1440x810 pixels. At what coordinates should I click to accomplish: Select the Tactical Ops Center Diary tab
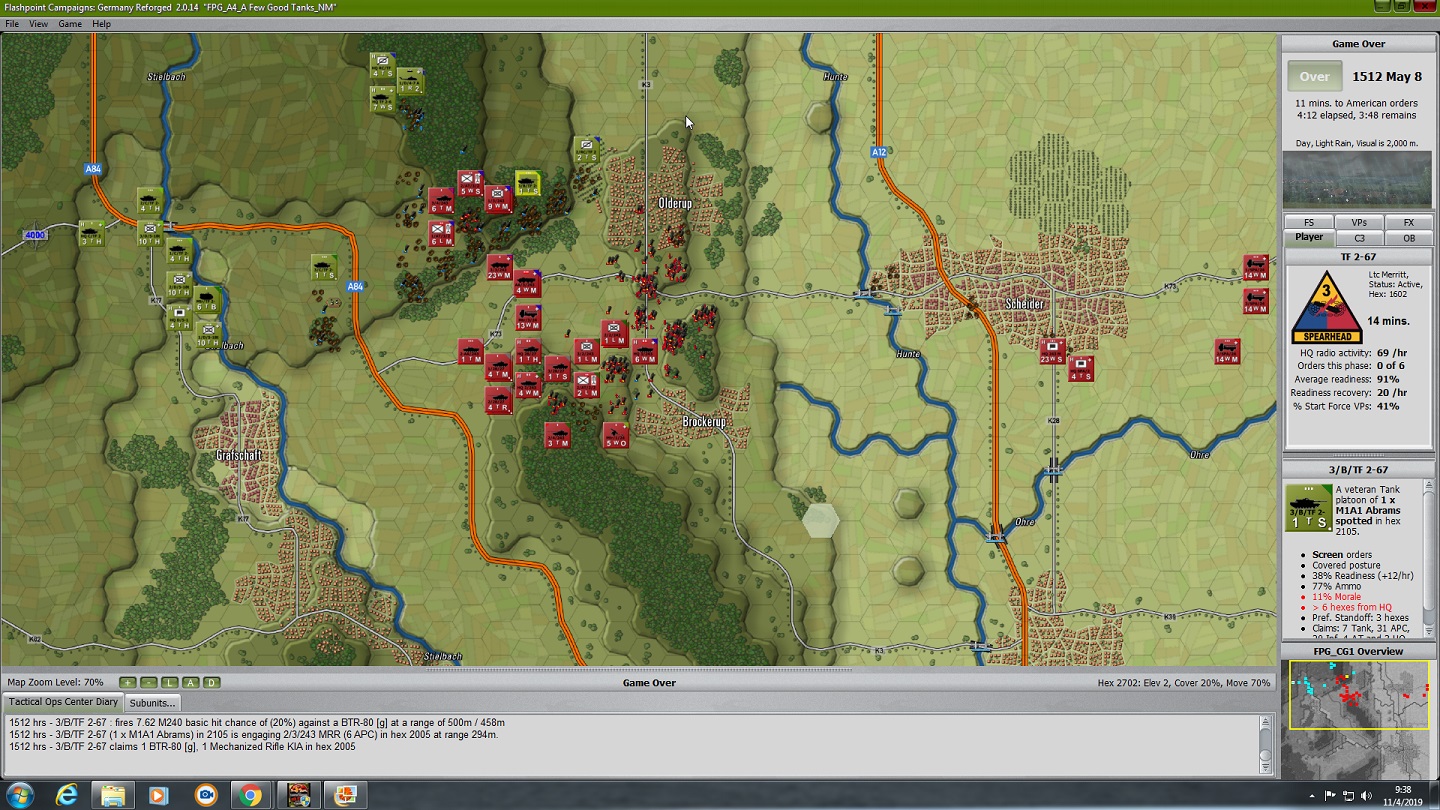click(x=63, y=702)
